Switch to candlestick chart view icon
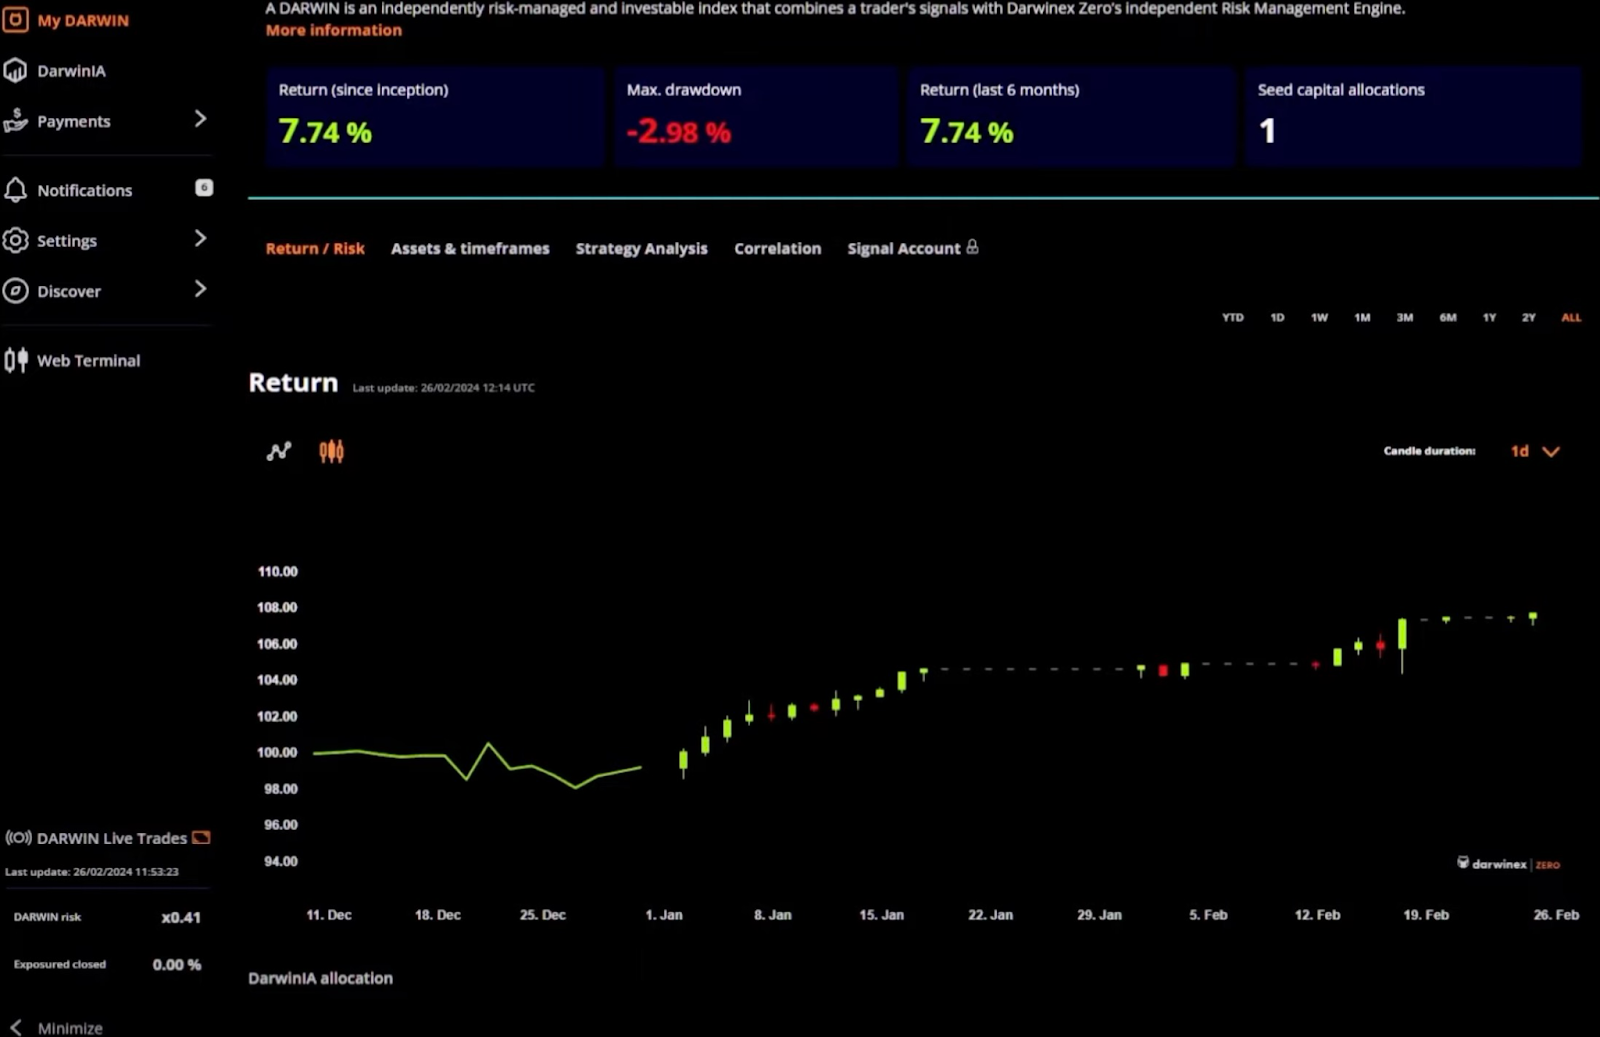The width and height of the screenshot is (1600, 1037). coord(331,451)
